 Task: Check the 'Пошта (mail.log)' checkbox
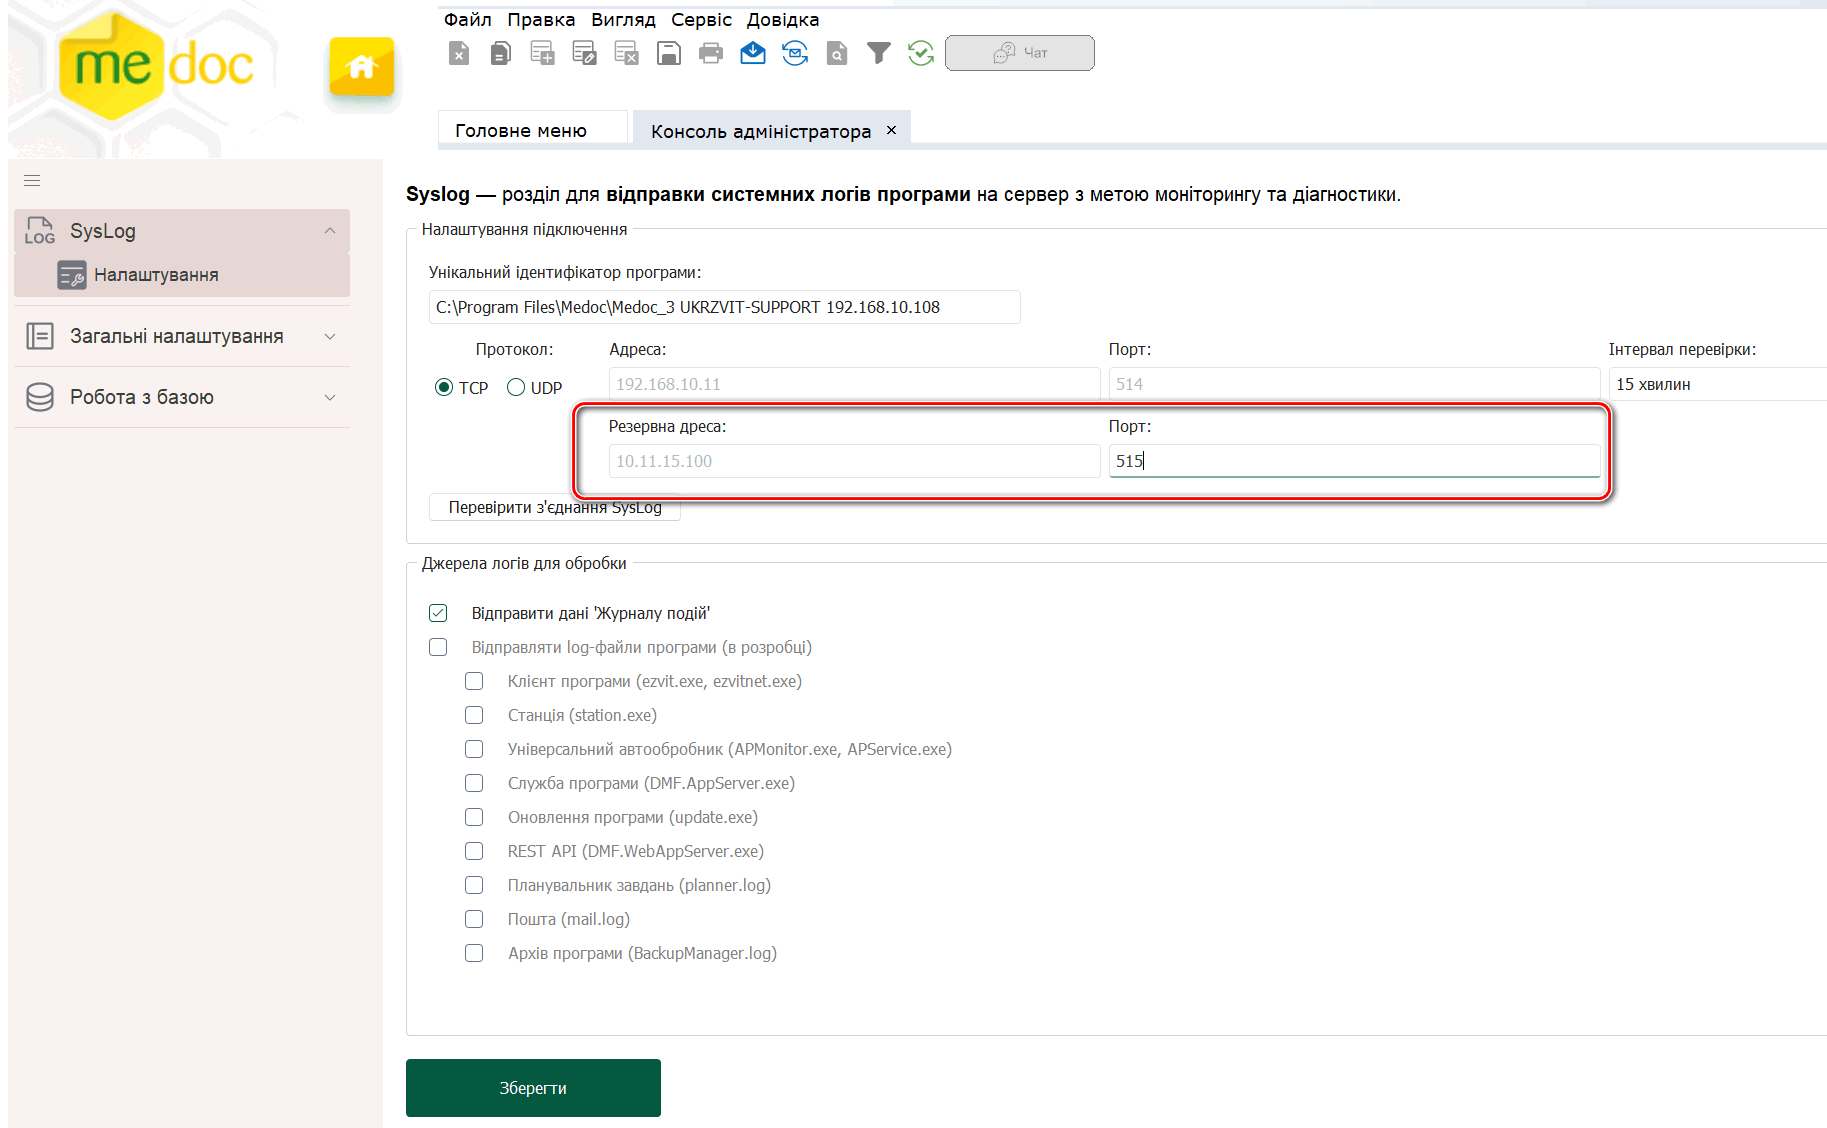click(474, 919)
